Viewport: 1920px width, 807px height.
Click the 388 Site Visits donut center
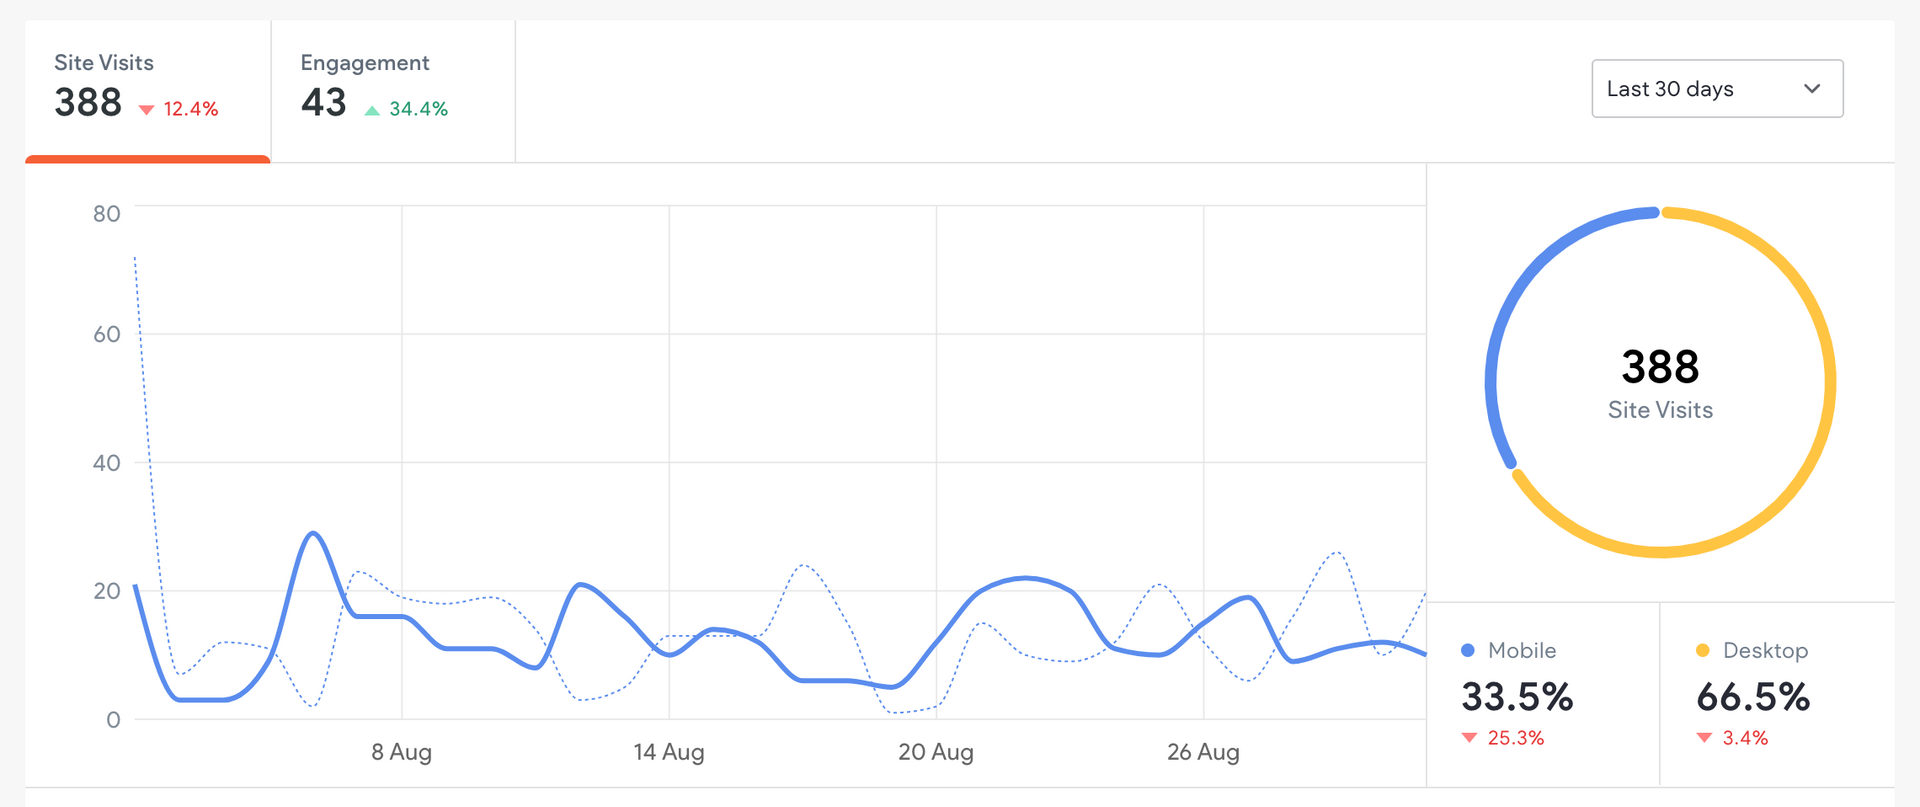point(1660,382)
